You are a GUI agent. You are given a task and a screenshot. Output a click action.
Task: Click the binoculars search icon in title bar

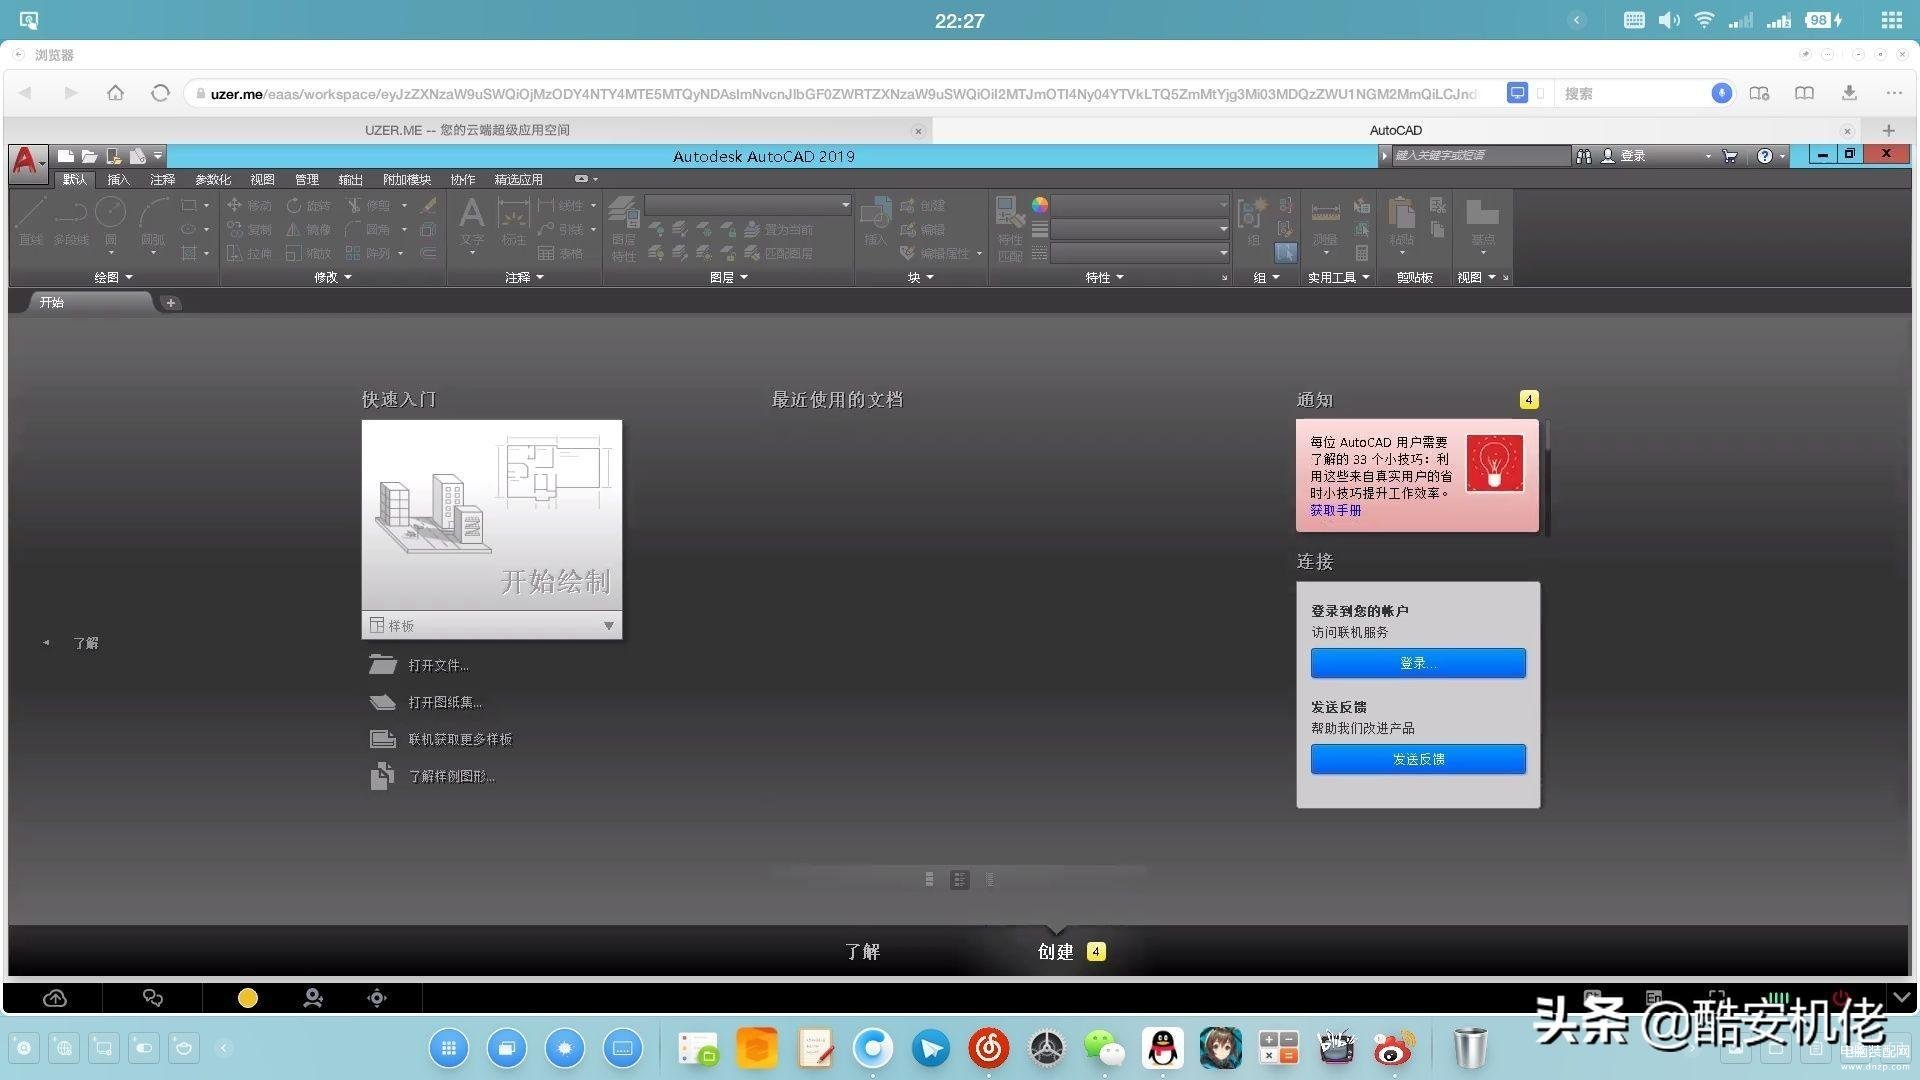pos(1583,156)
